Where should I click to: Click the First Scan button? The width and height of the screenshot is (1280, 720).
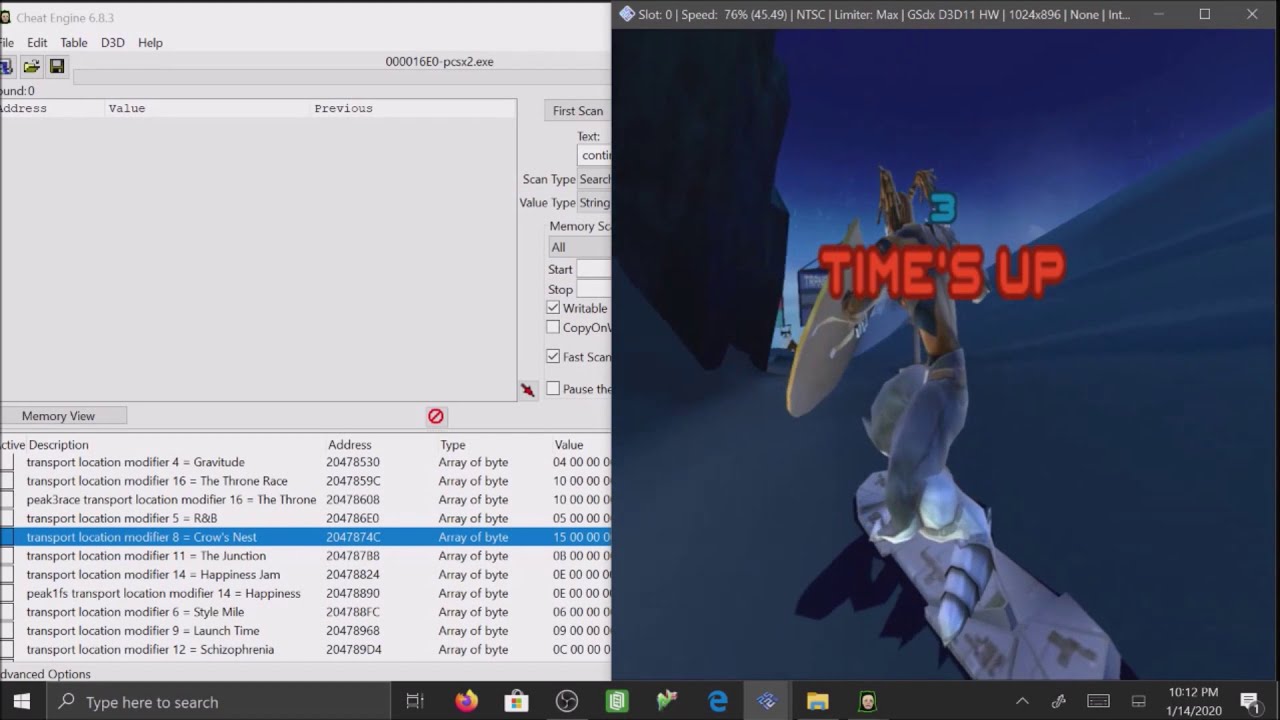click(578, 111)
